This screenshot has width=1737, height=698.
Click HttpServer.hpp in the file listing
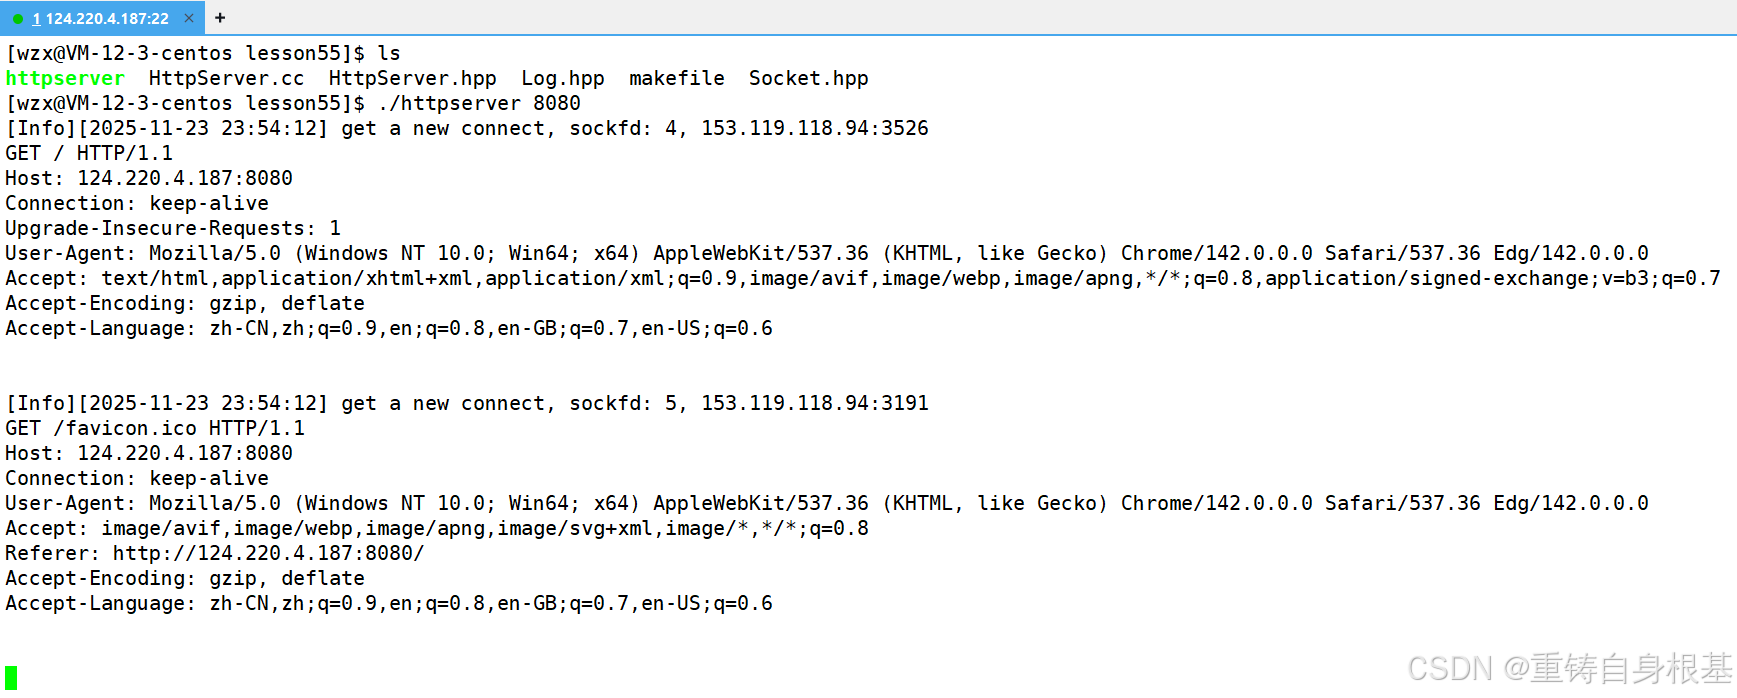412,78
